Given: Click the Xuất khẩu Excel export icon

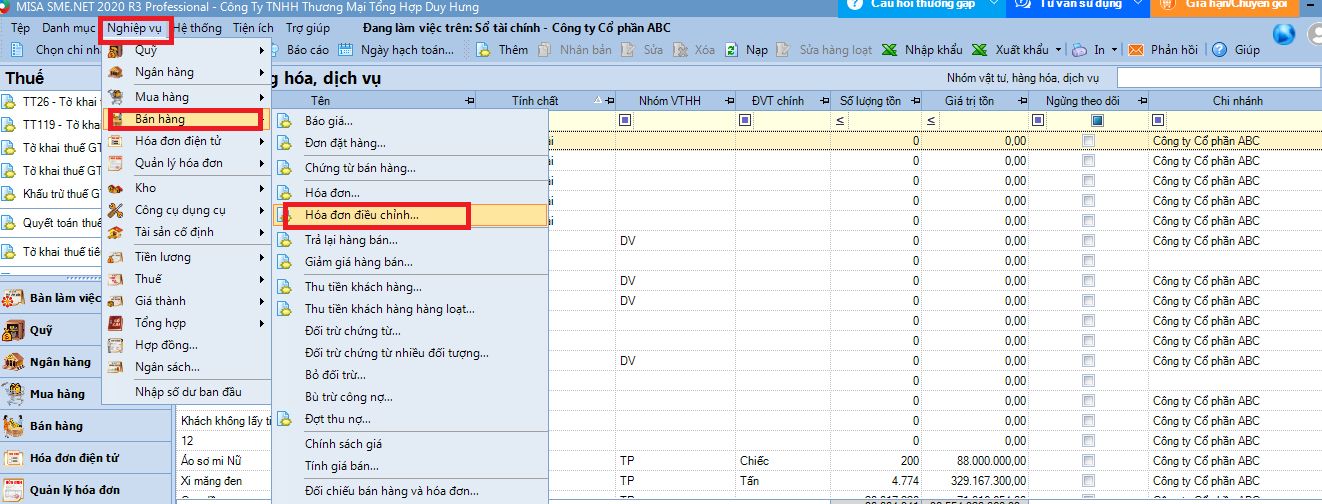Looking at the screenshot, I should (980, 49).
